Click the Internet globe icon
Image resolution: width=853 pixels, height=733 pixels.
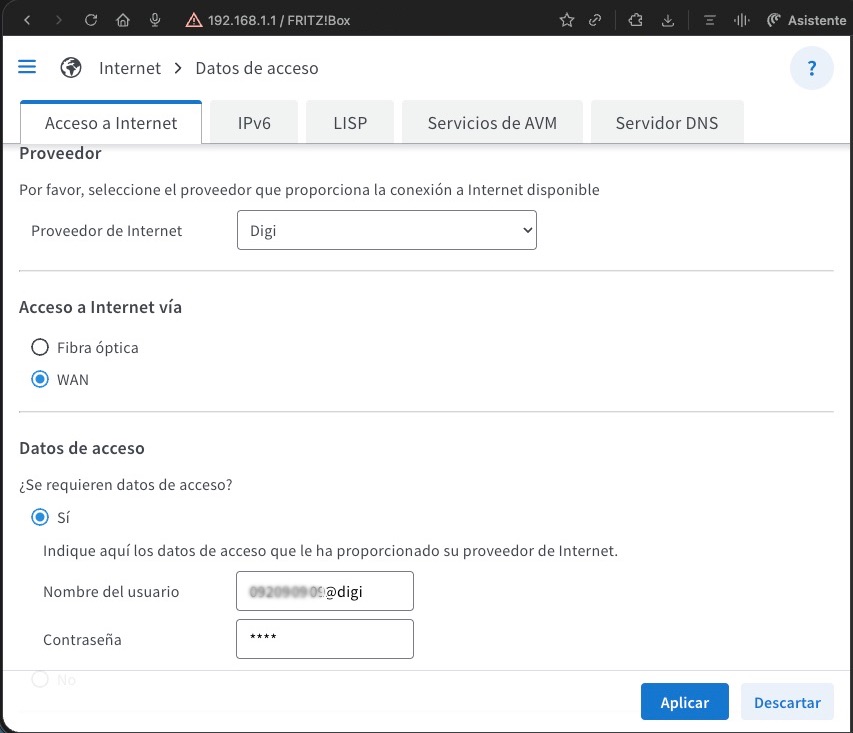71,68
